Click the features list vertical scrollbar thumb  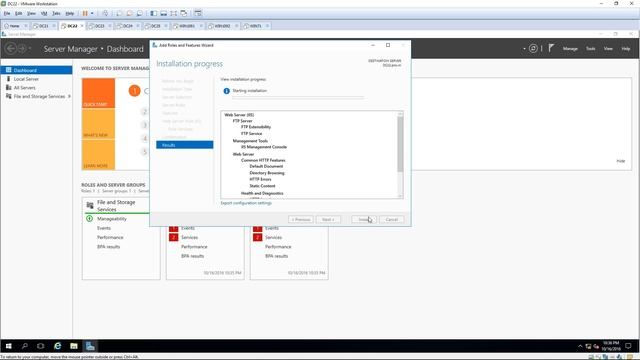coord(400,144)
